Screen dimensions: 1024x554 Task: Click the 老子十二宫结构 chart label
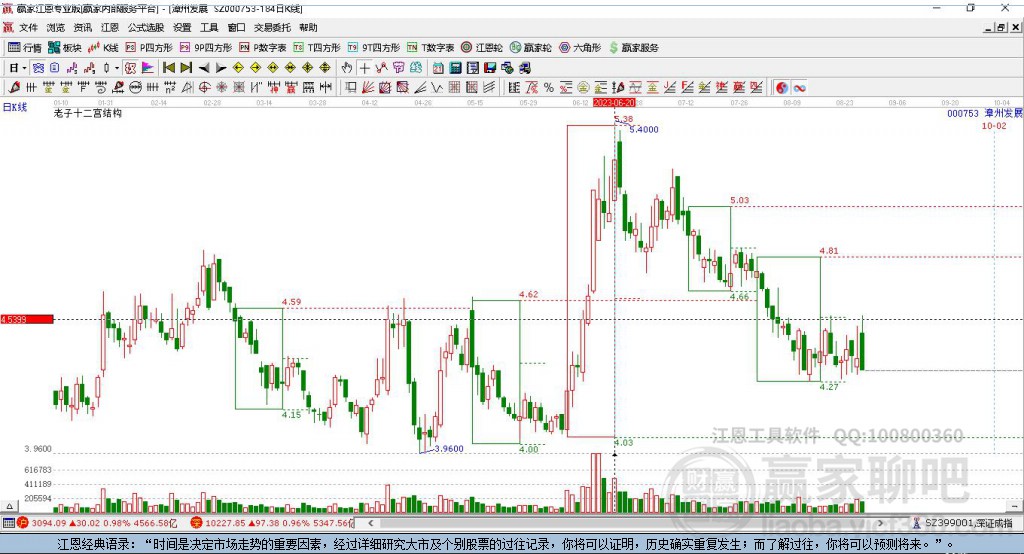tap(88, 113)
